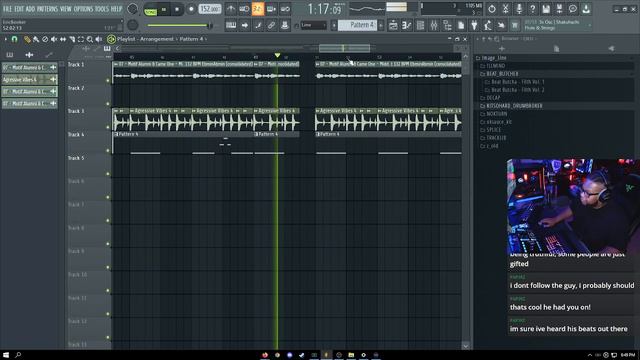The height and width of the screenshot is (360, 640).
Task: Open the Mixer view icon
Action: click(434, 25)
